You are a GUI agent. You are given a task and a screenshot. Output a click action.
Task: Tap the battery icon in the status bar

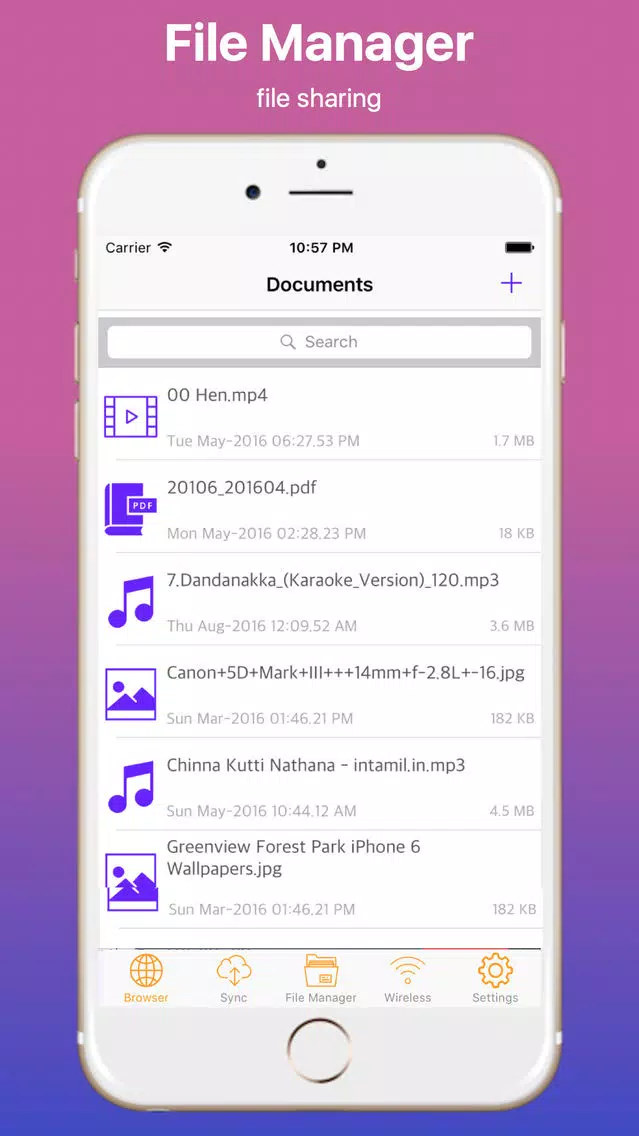(x=519, y=248)
